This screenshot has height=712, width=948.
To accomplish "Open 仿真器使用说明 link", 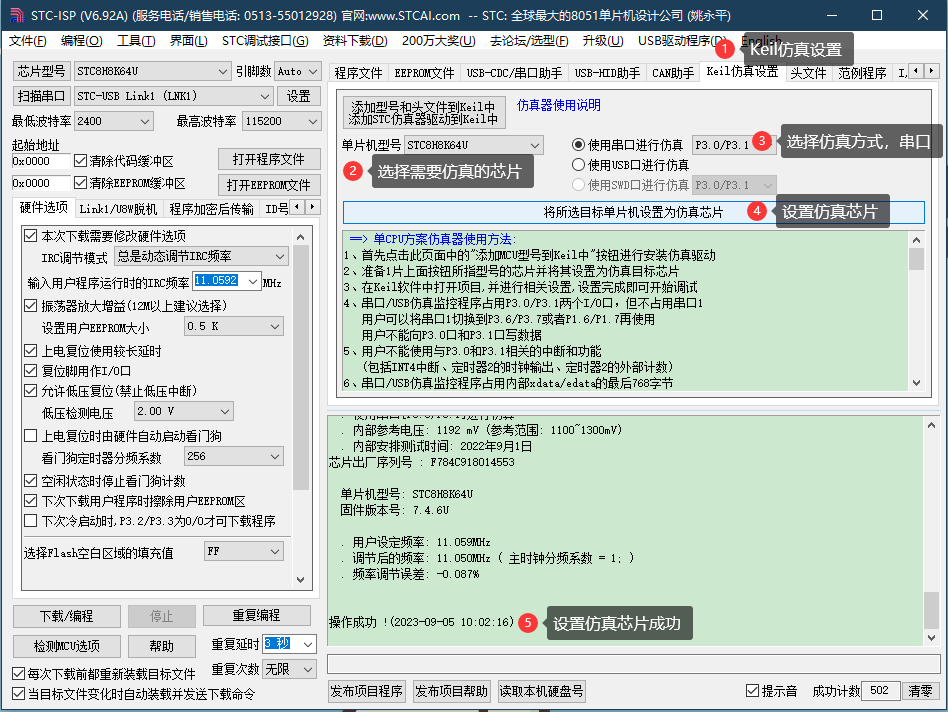I will [x=559, y=105].
